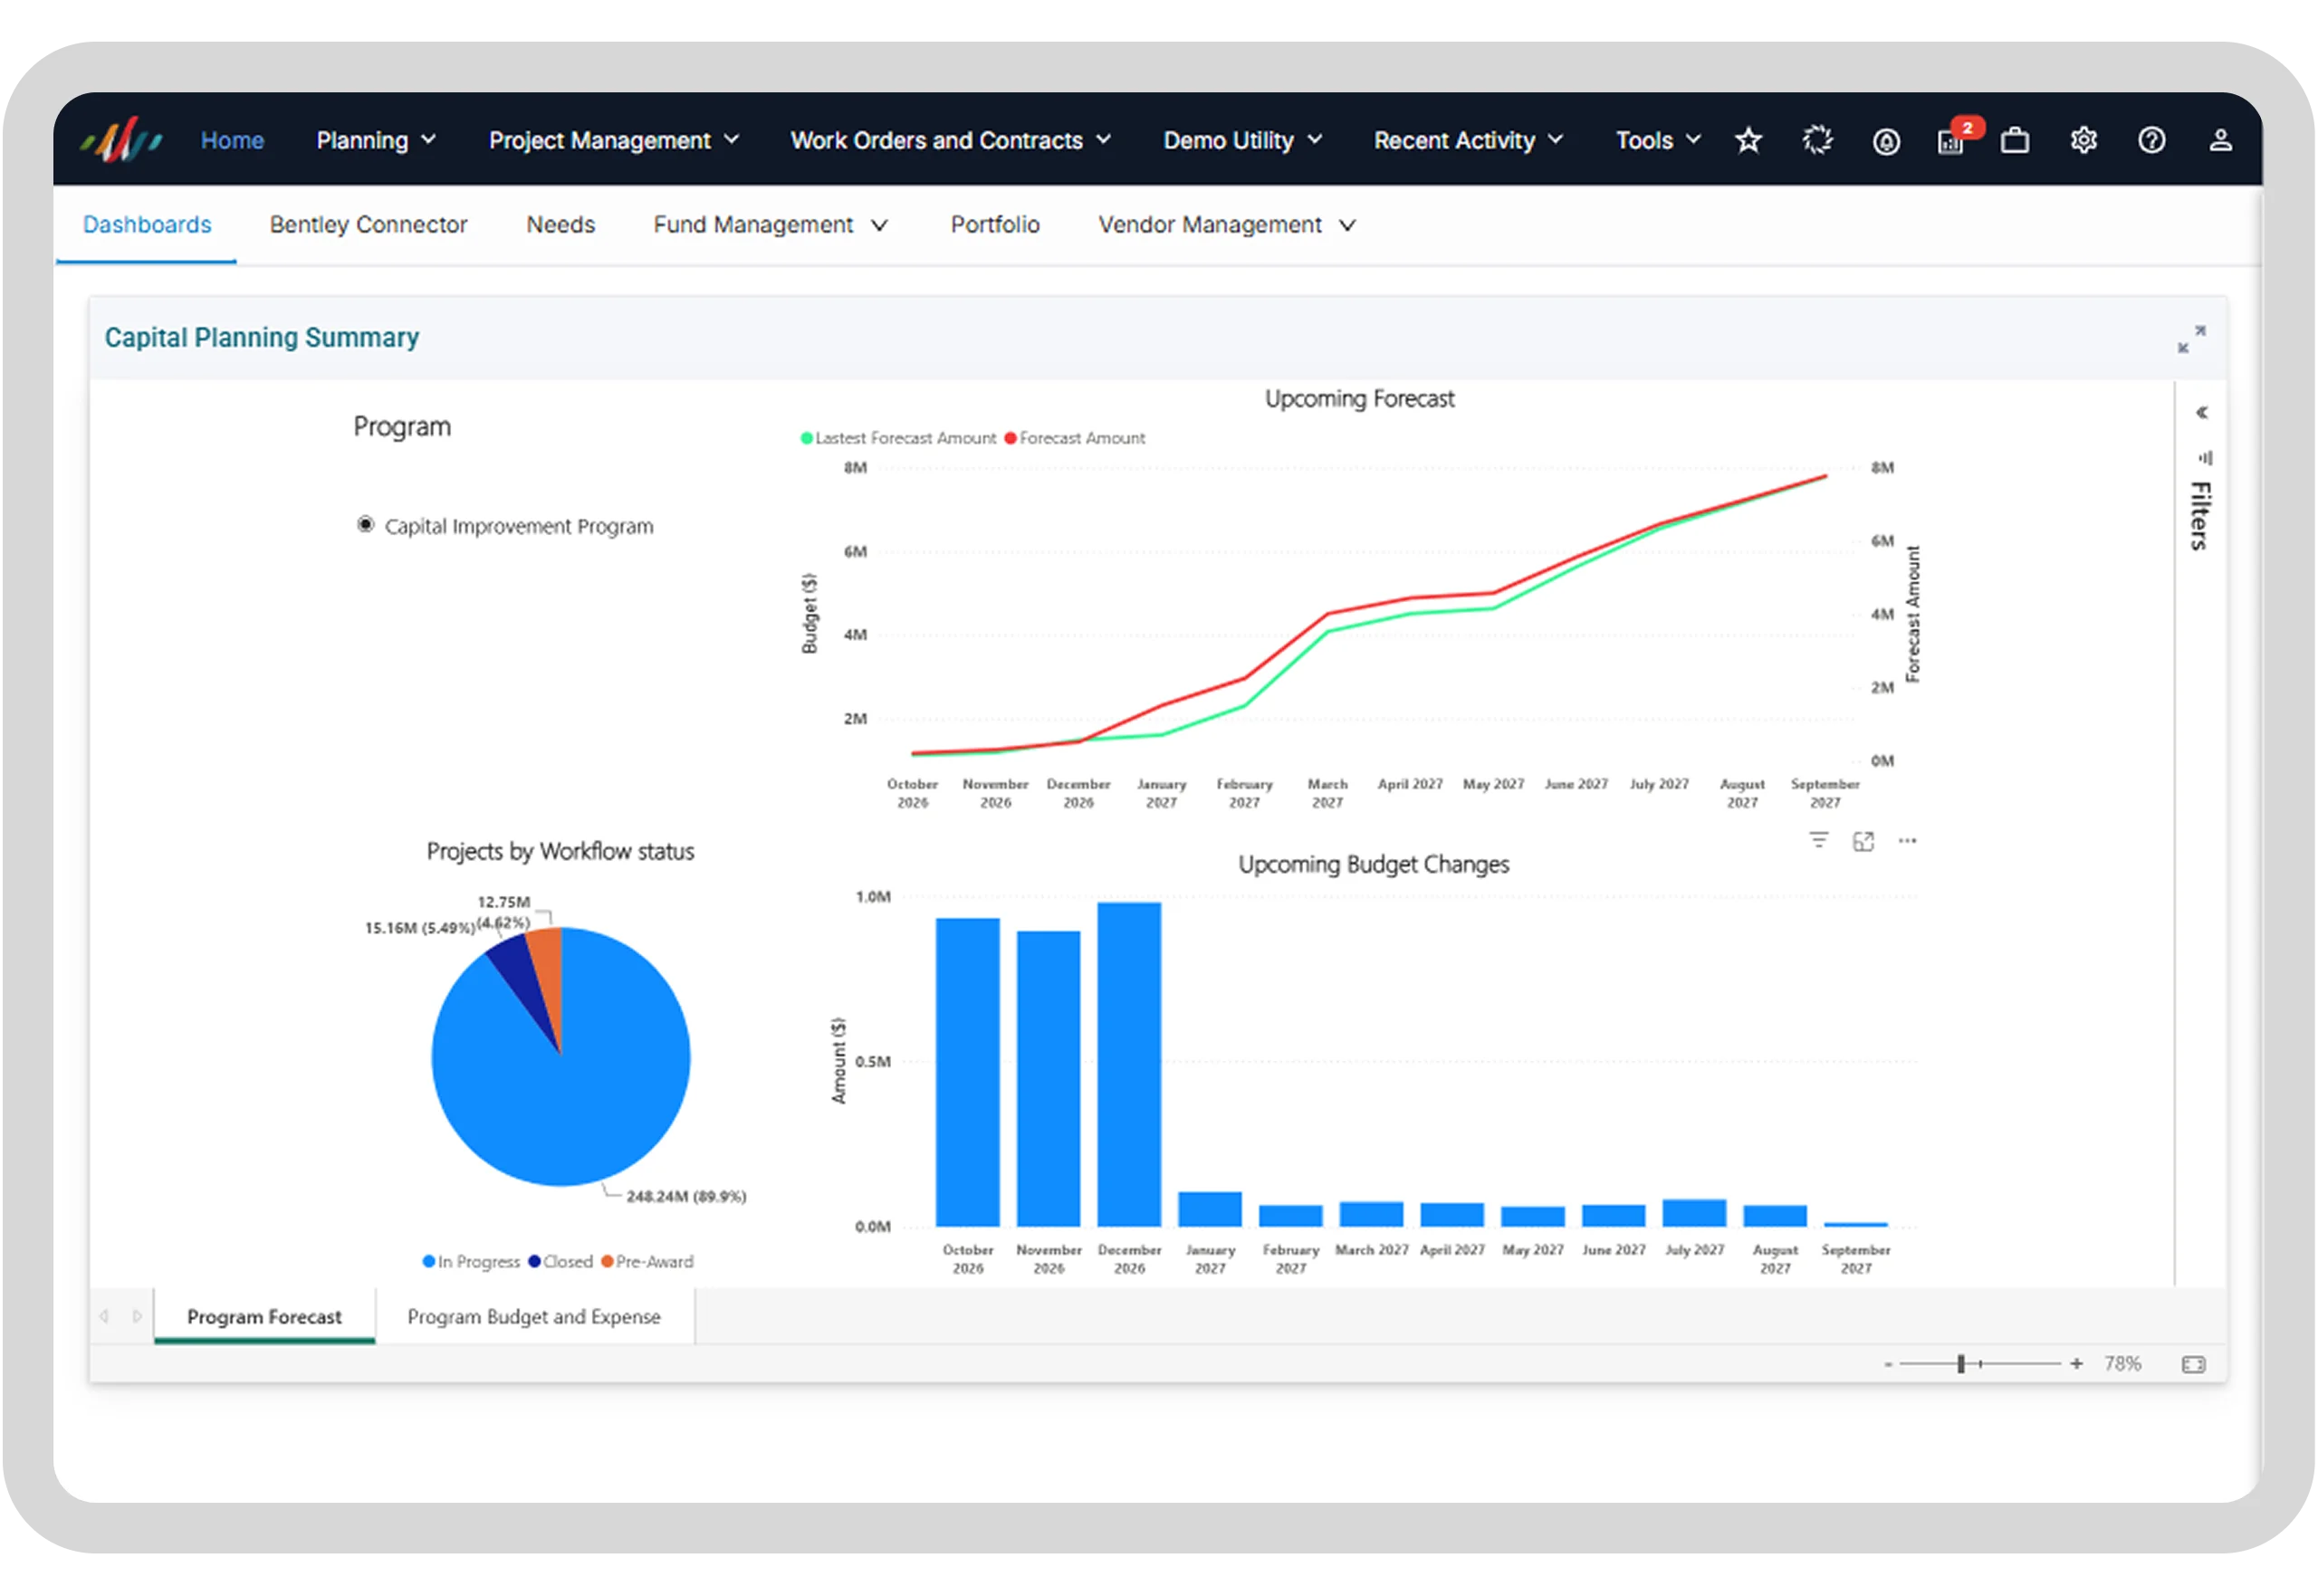The image size is (2318, 1596).
Task: Expand the Fund Management dropdown
Action: [770, 225]
